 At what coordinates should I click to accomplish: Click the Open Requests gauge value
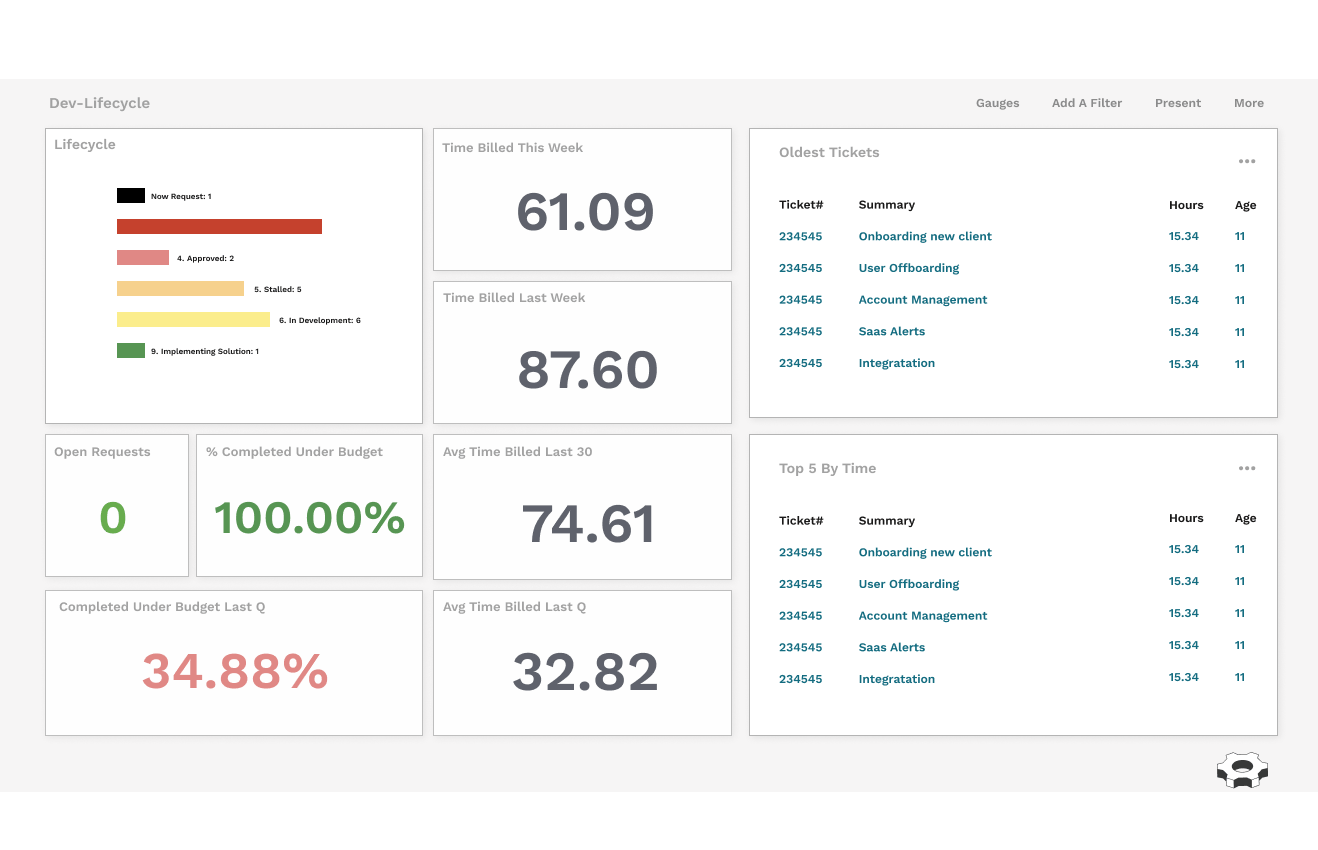click(113, 518)
